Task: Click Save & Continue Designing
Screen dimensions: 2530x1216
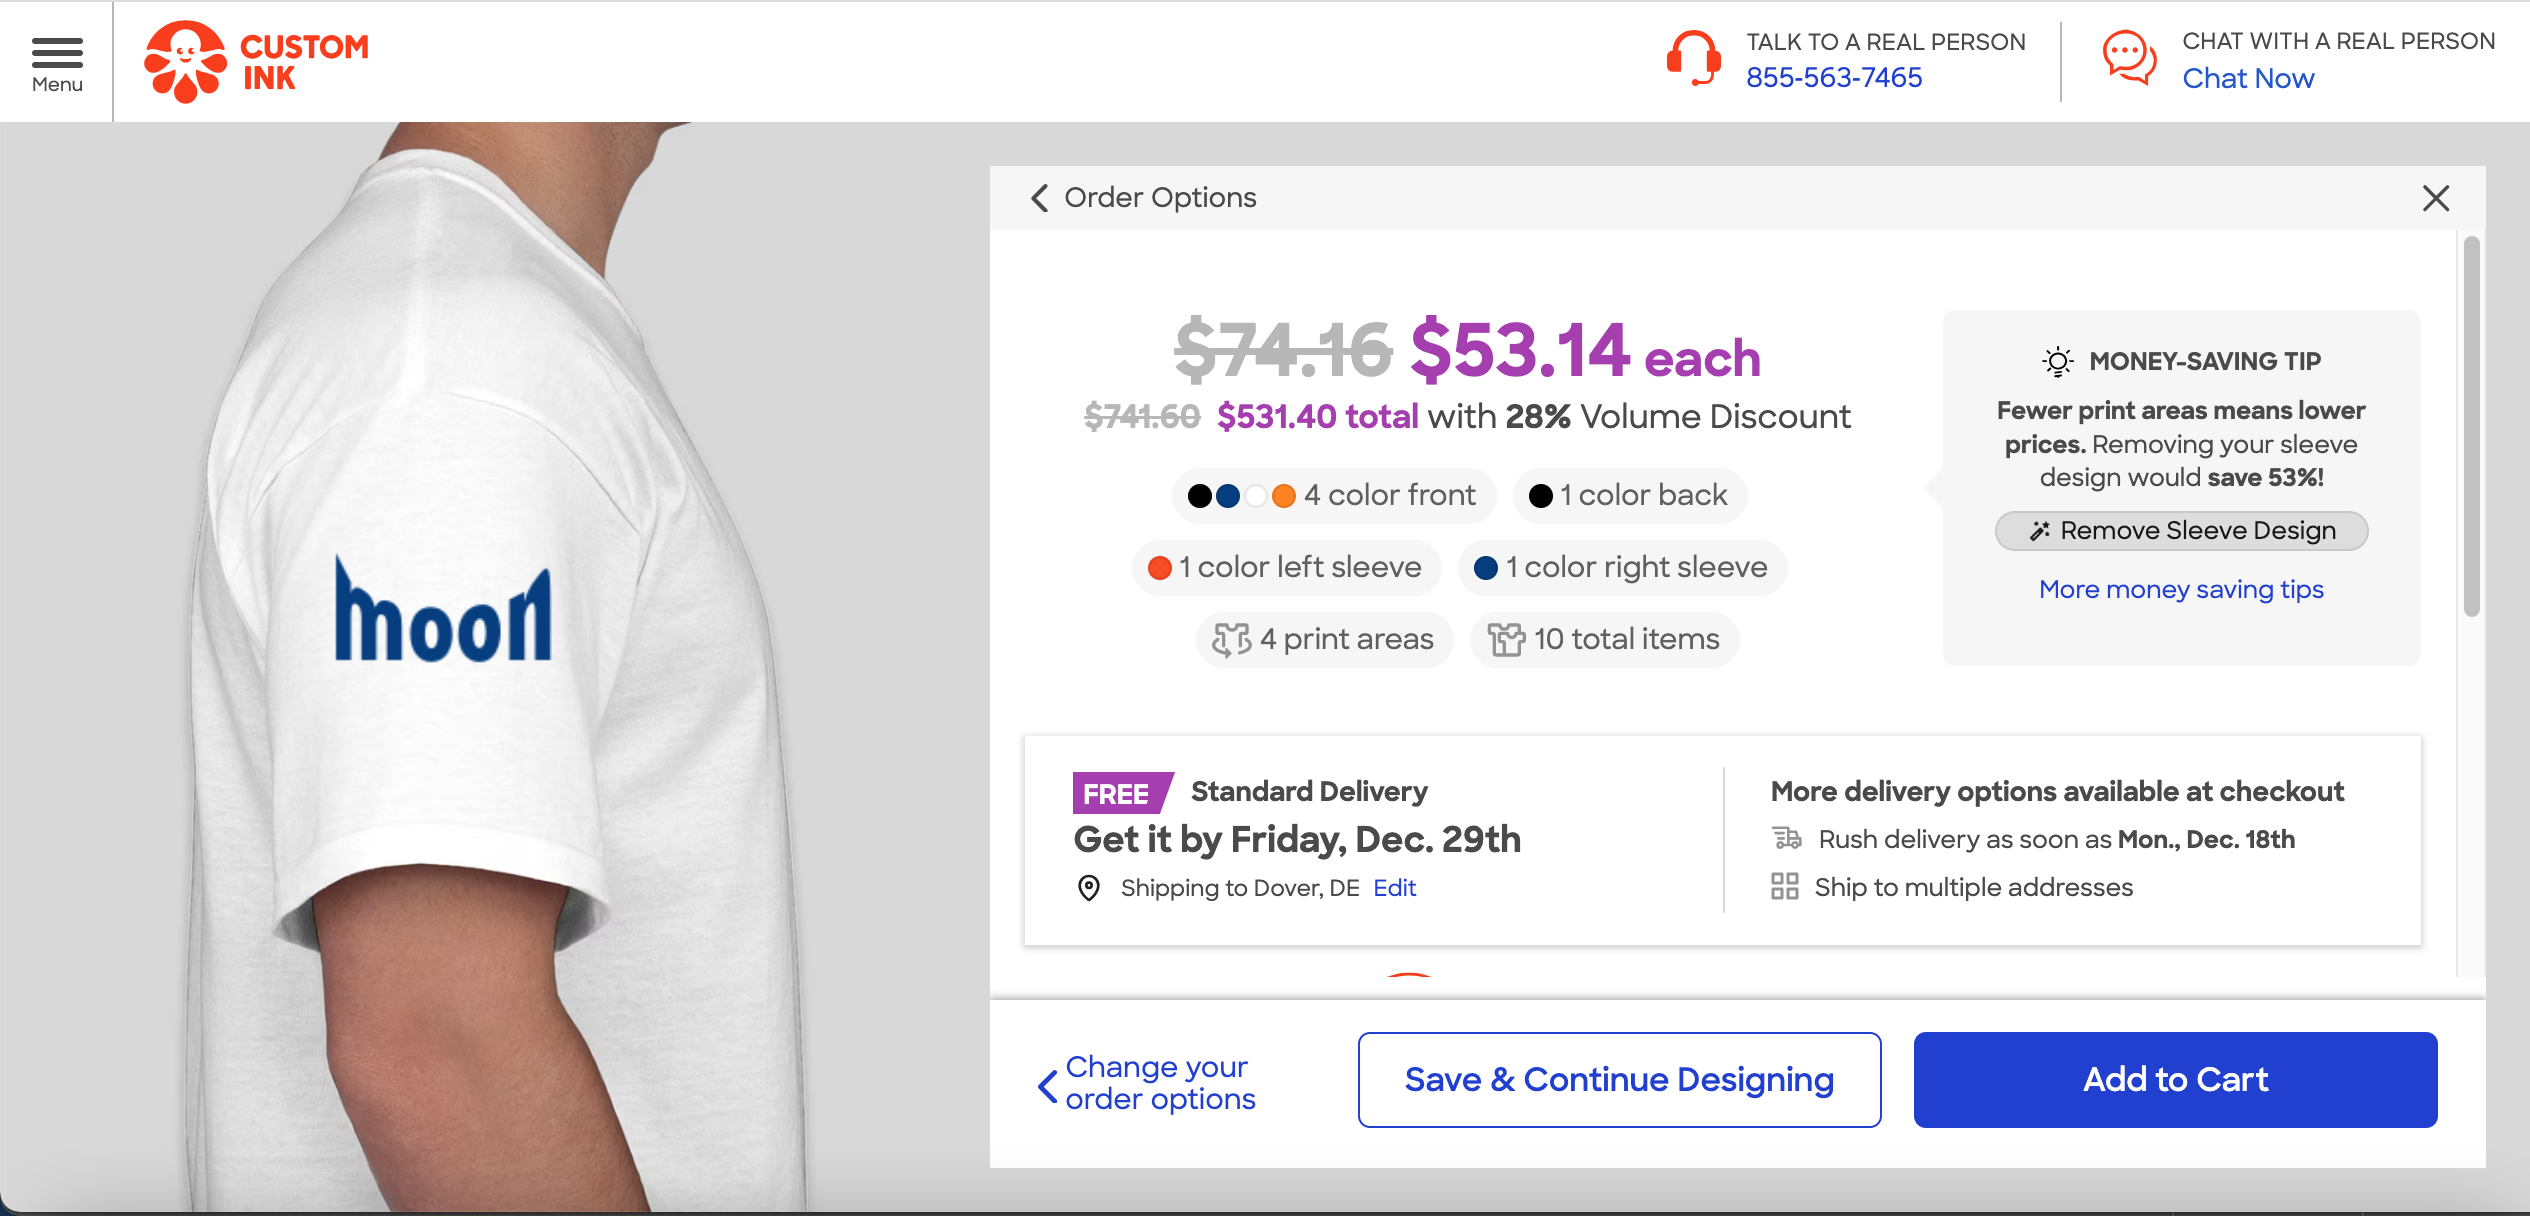Action: tap(1619, 1080)
